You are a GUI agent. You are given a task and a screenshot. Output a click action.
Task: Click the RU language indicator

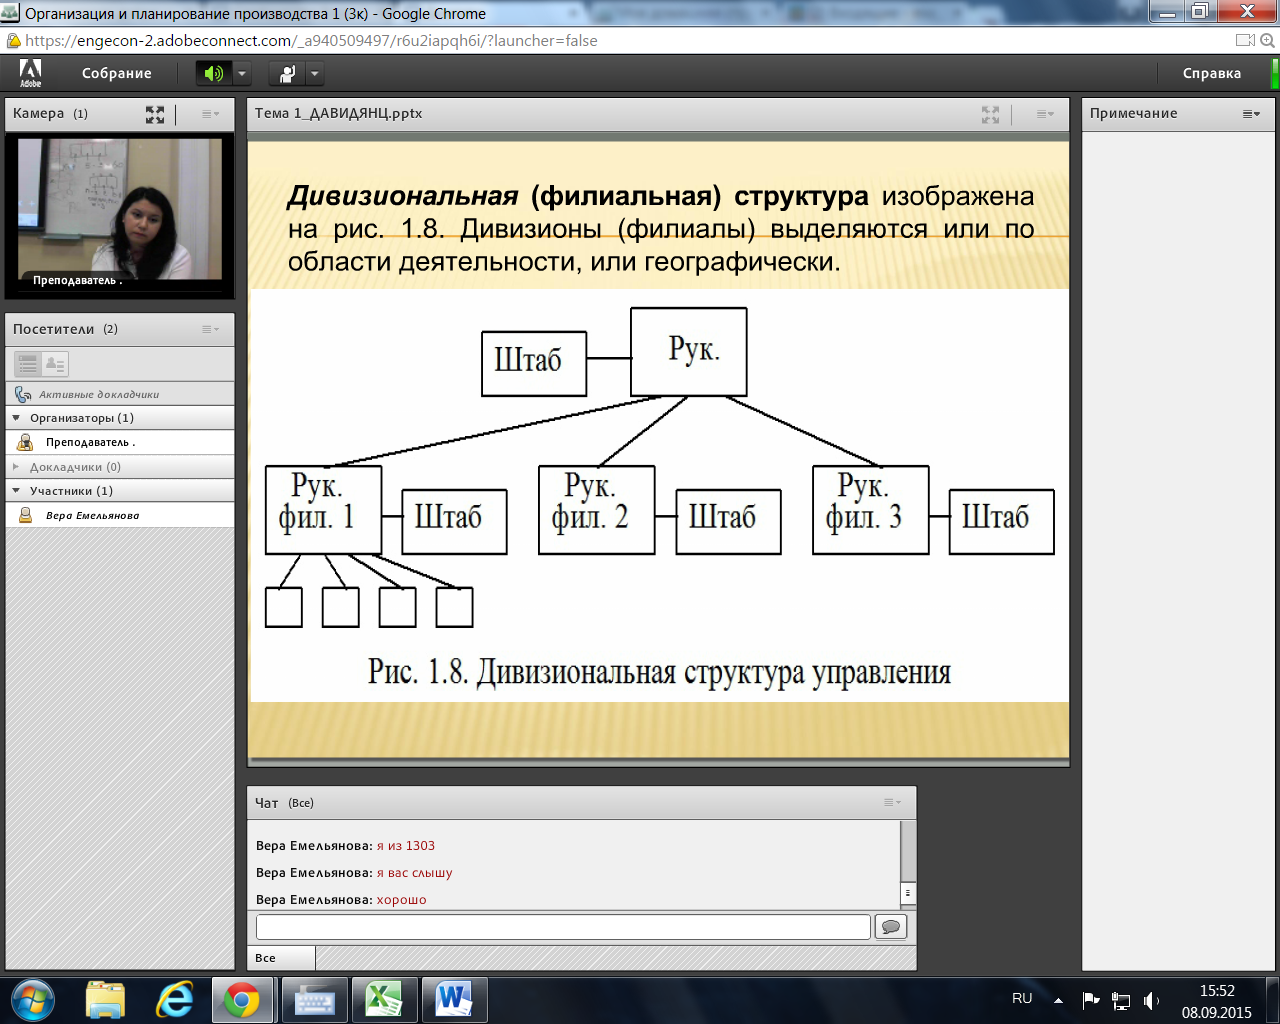[1022, 998]
